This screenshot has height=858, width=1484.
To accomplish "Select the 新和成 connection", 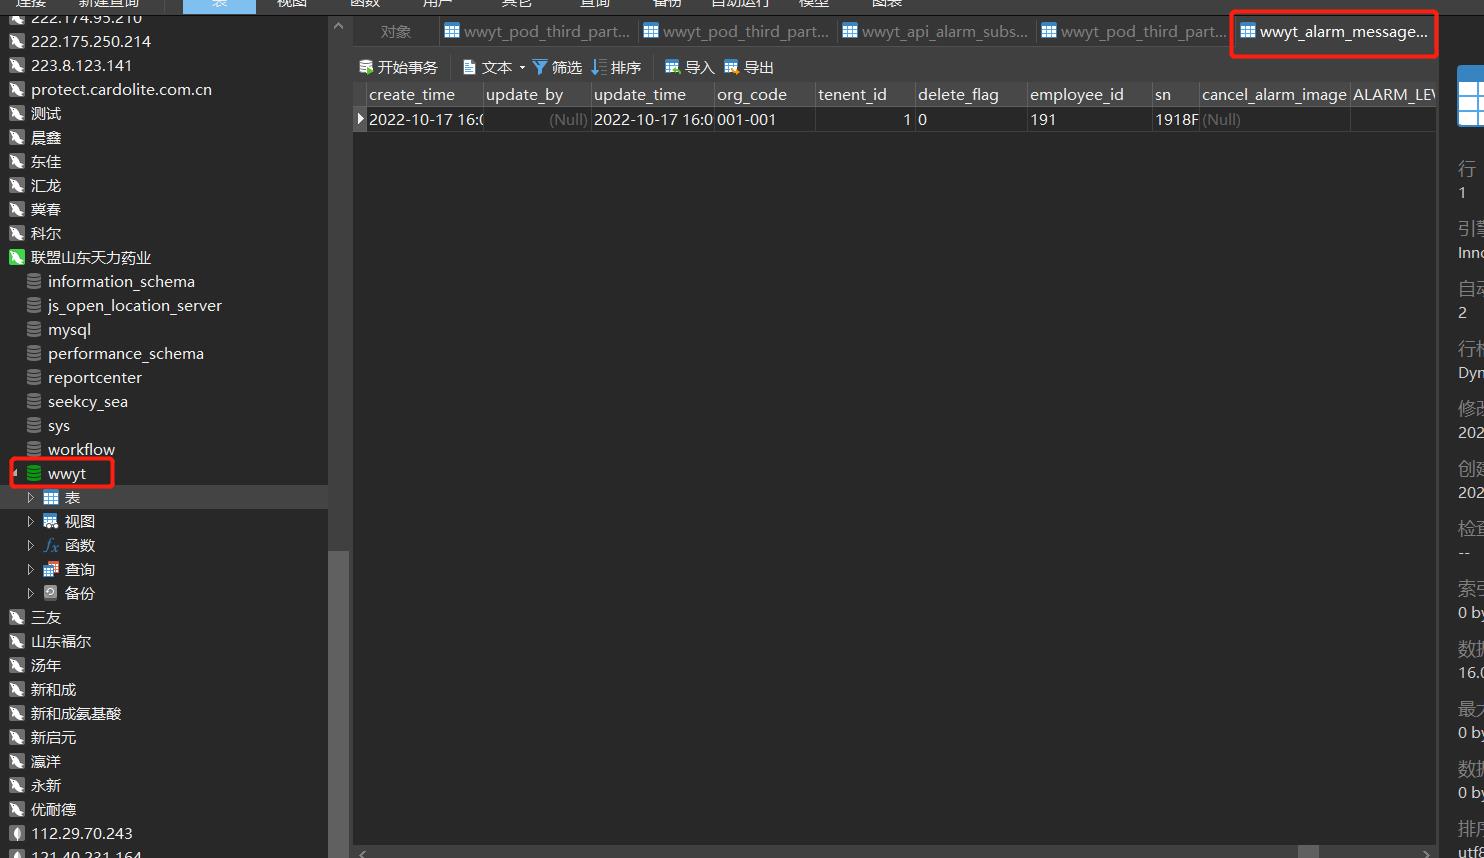I will [x=53, y=689].
